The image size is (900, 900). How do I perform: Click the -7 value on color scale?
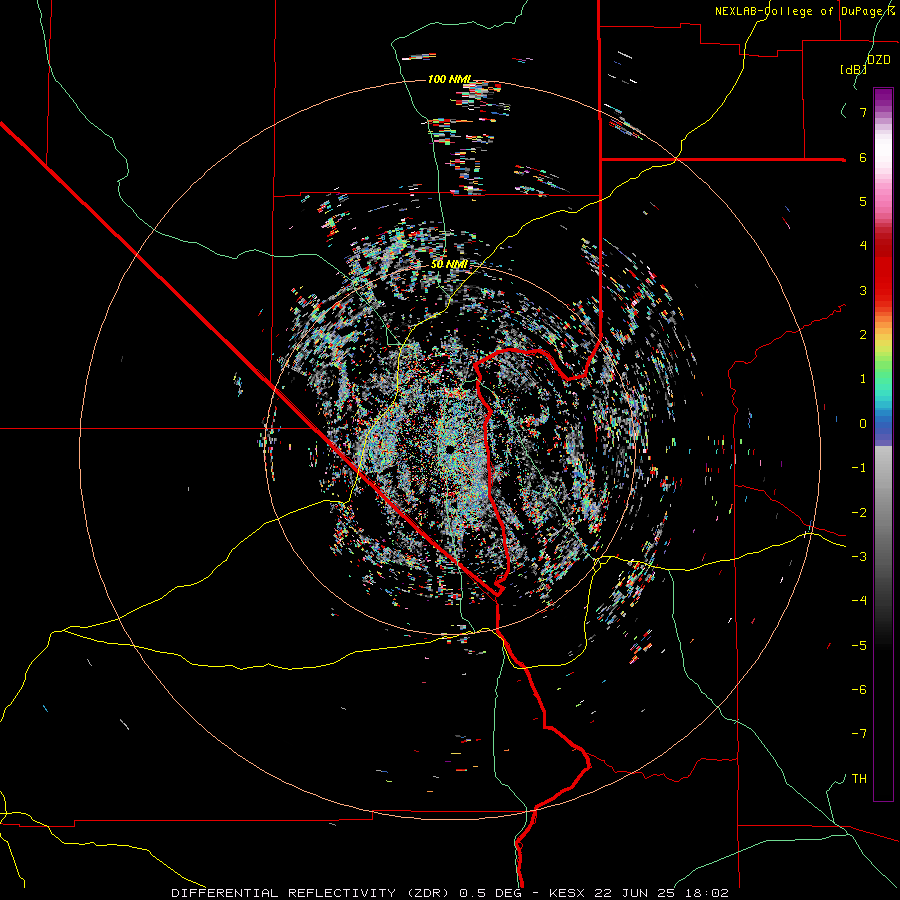[x=859, y=734]
